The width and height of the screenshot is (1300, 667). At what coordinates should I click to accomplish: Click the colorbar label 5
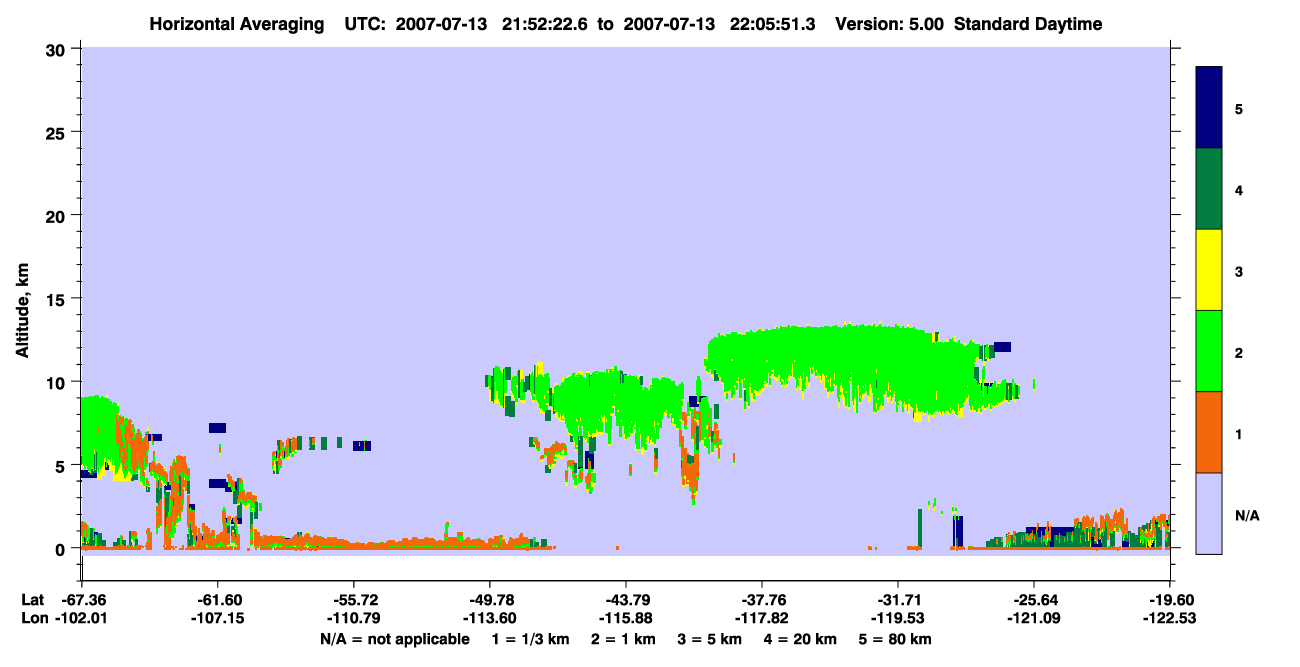click(1239, 108)
